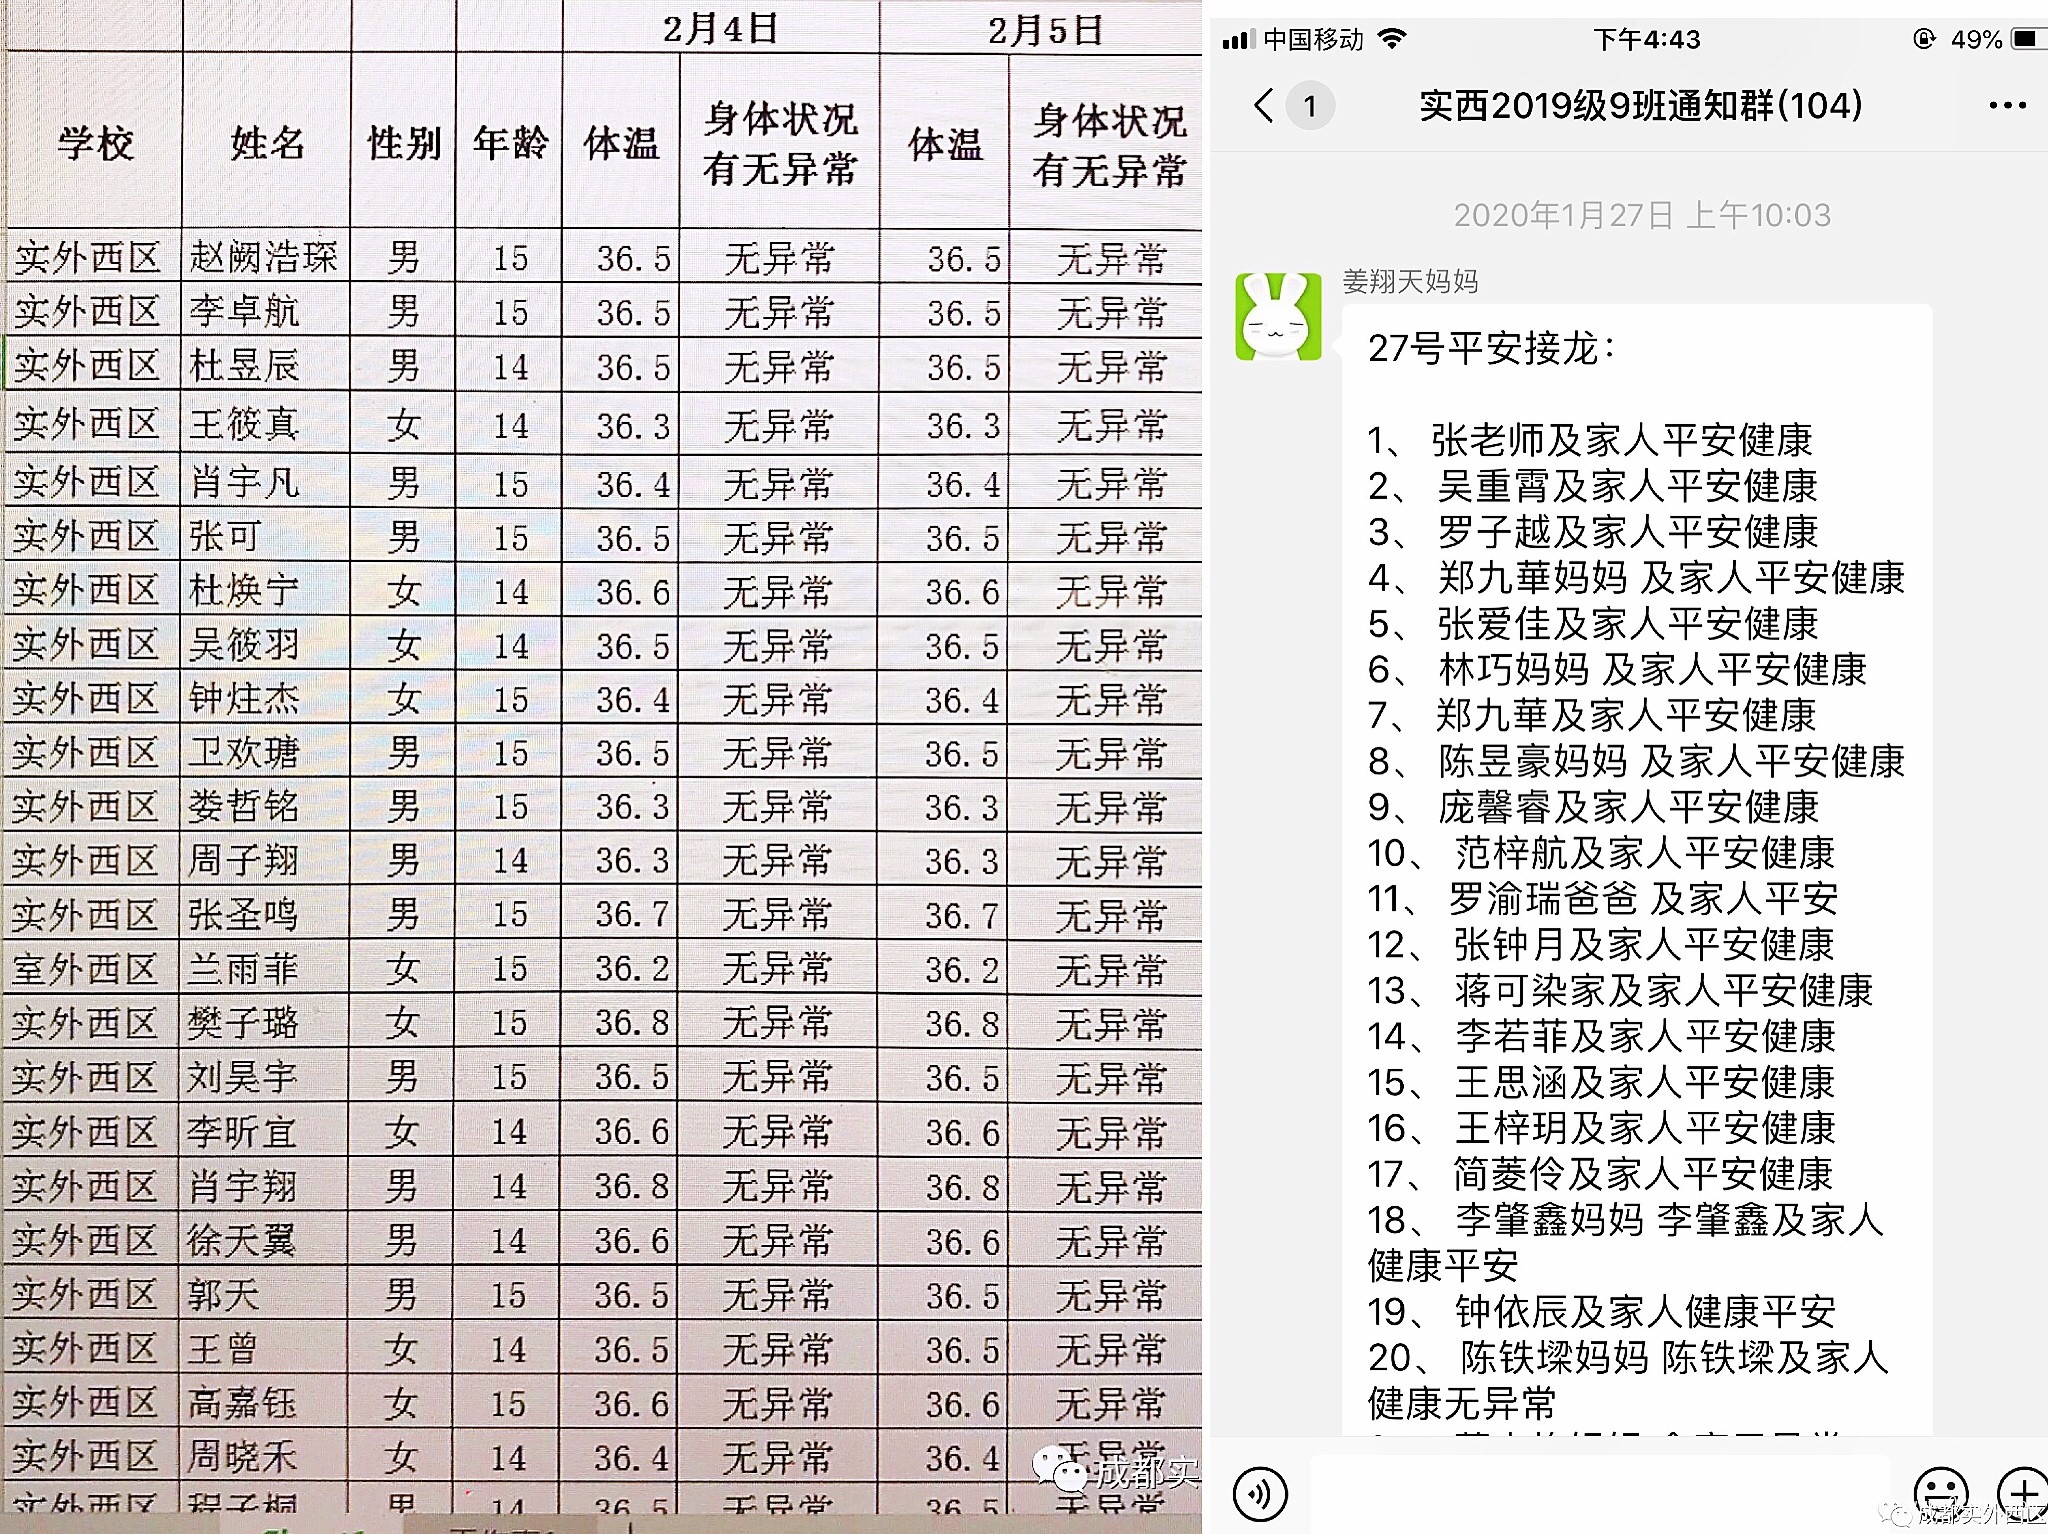
Task: Tap entry 2 吴重霄及家人平安健康
Action: [1593, 486]
